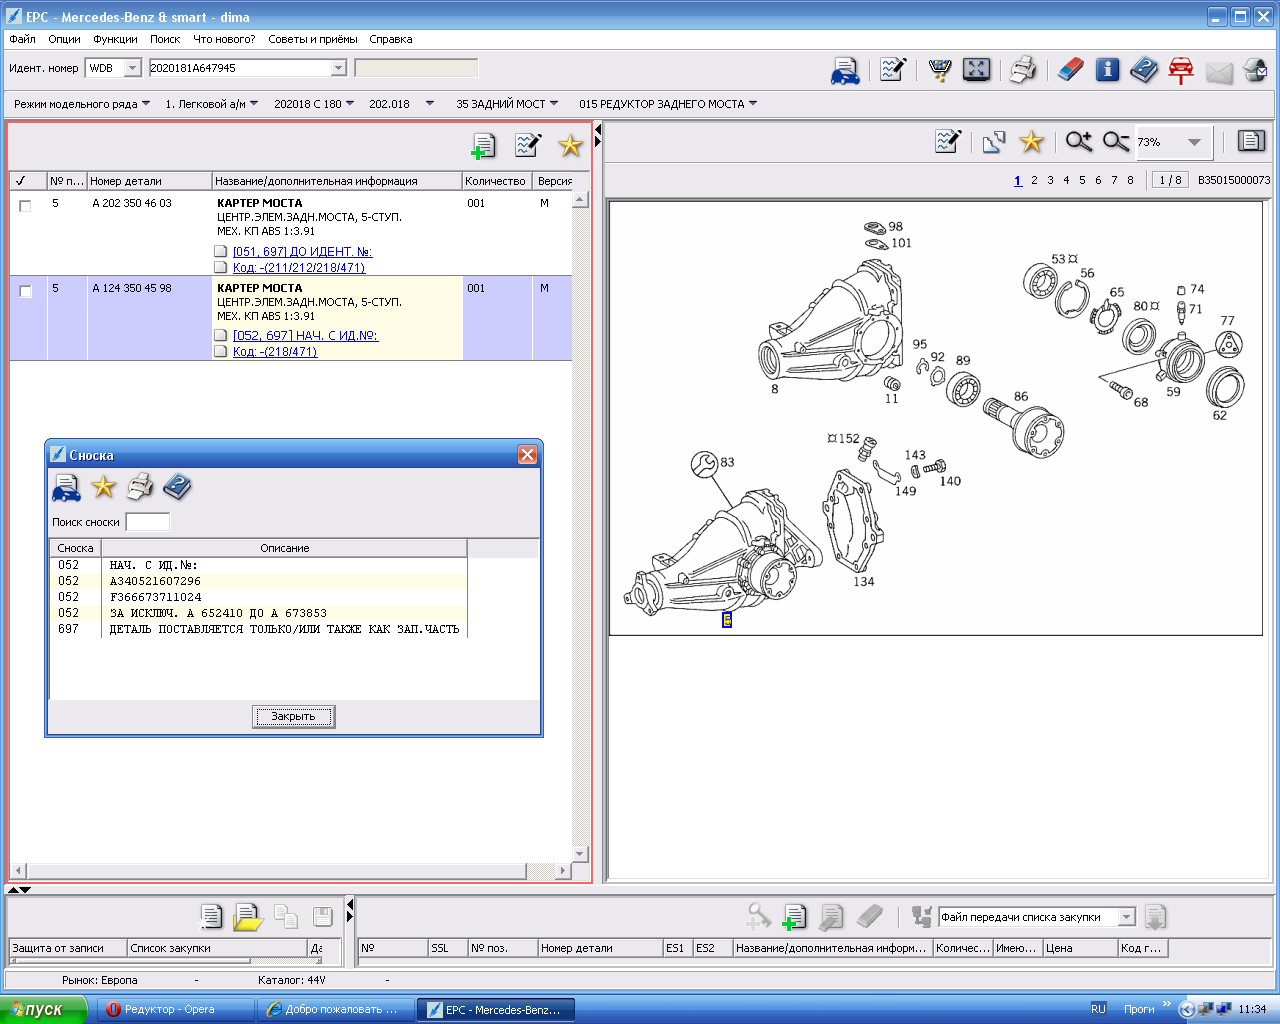Screen dimensions: 1280x1024
Task: Click the star icon in Сноска dialog
Action: pyautogui.click(x=103, y=487)
